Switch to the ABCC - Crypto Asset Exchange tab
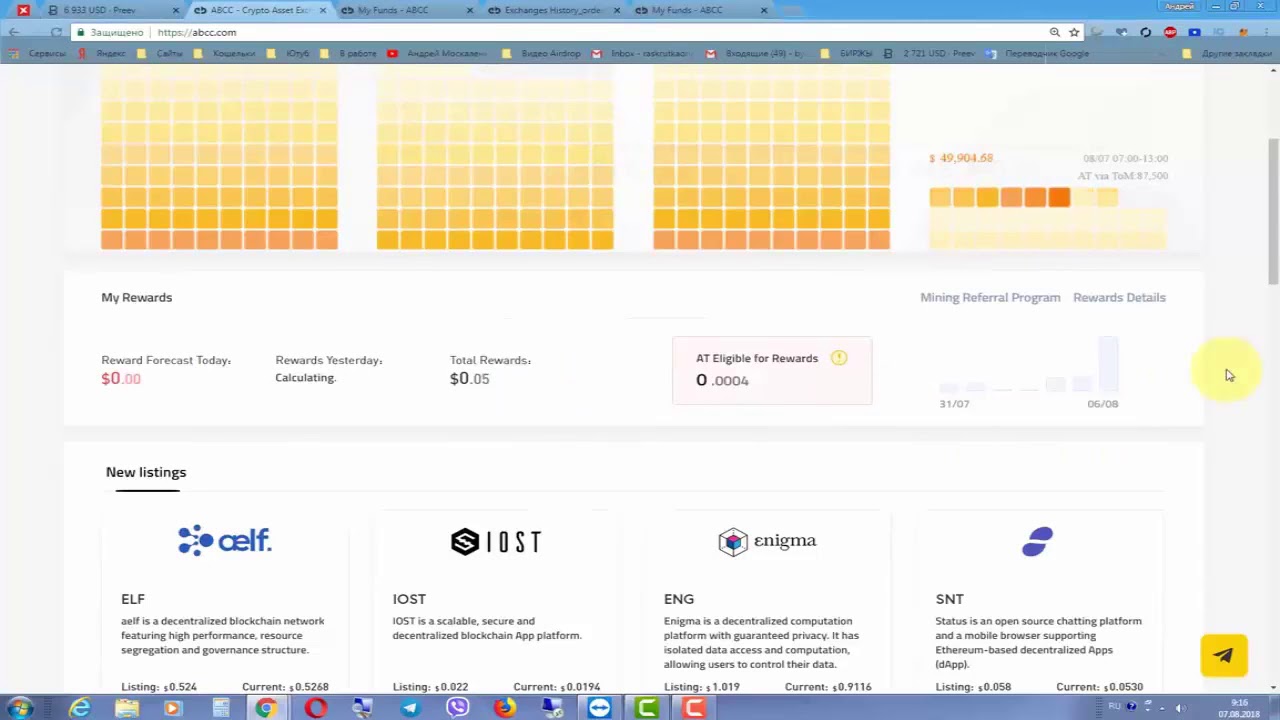Screen dimensions: 1280x720 262,10
